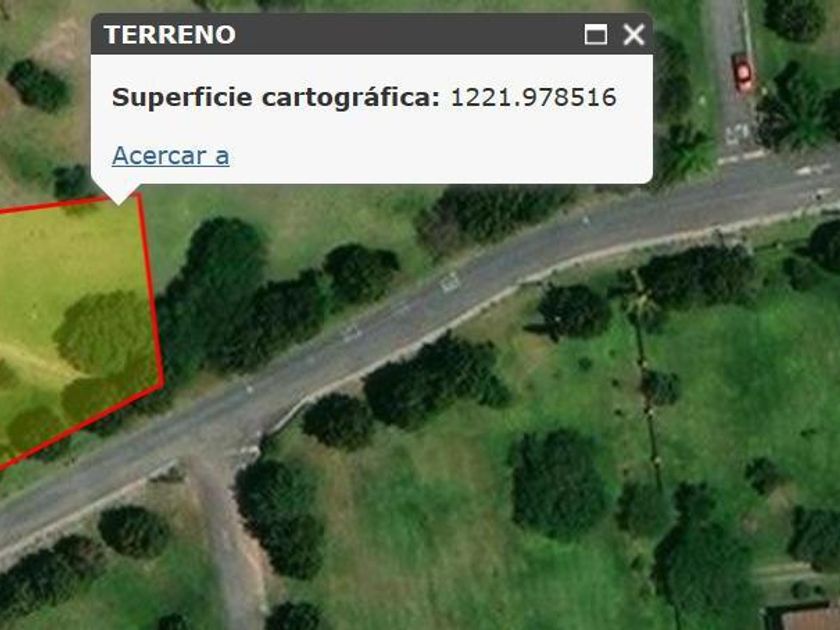Select the 1221.978516 surface value
The width and height of the screenshot is (840, 630).
[x=534, y=98]
